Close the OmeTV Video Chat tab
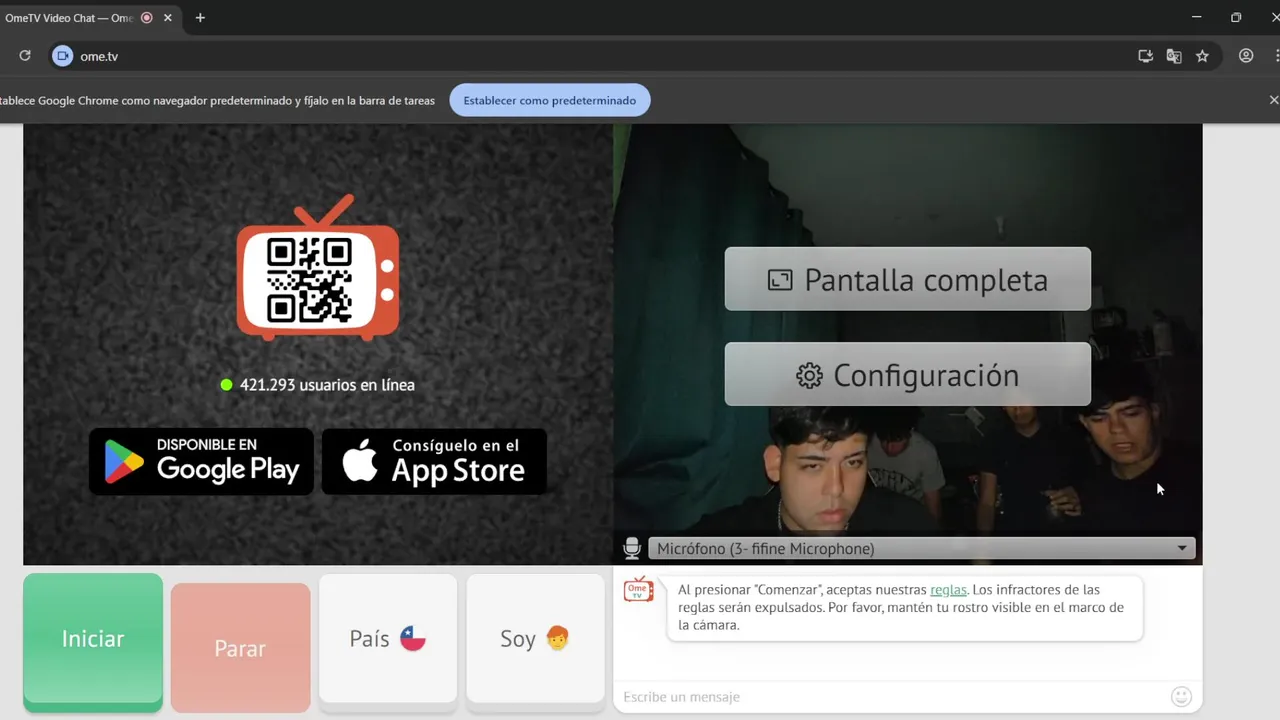This screenshot has height=720, width=1280. pyautogui.click(x=167, y=17)
